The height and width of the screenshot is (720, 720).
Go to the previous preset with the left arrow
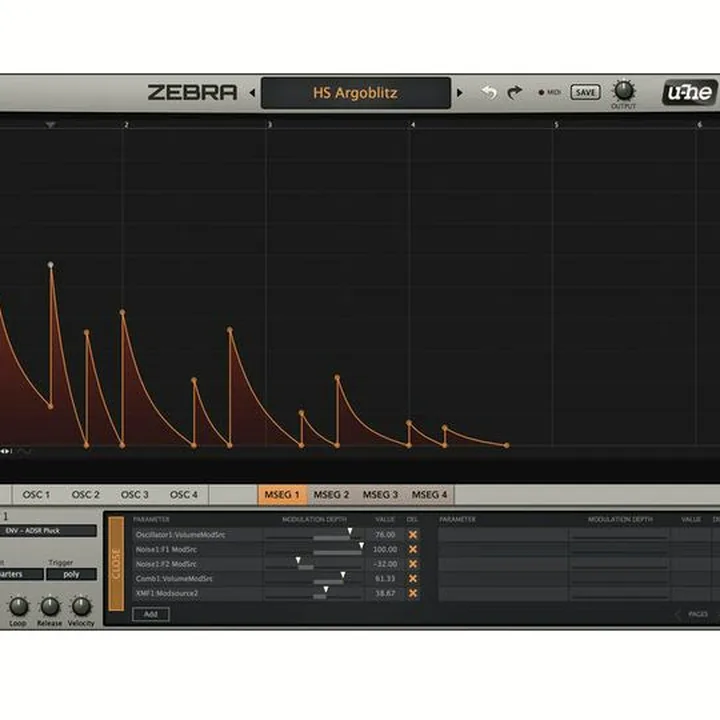pyautogui.click(x=252, y=93)
